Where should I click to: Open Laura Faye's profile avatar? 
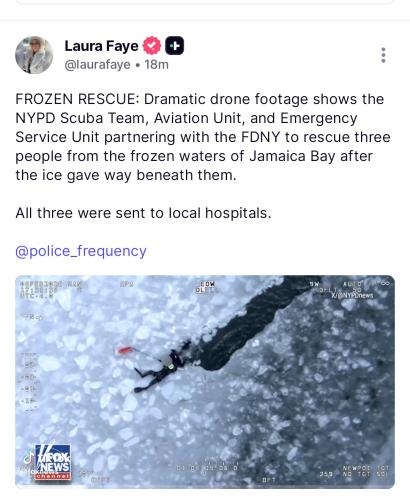click(x=34, y=55)
